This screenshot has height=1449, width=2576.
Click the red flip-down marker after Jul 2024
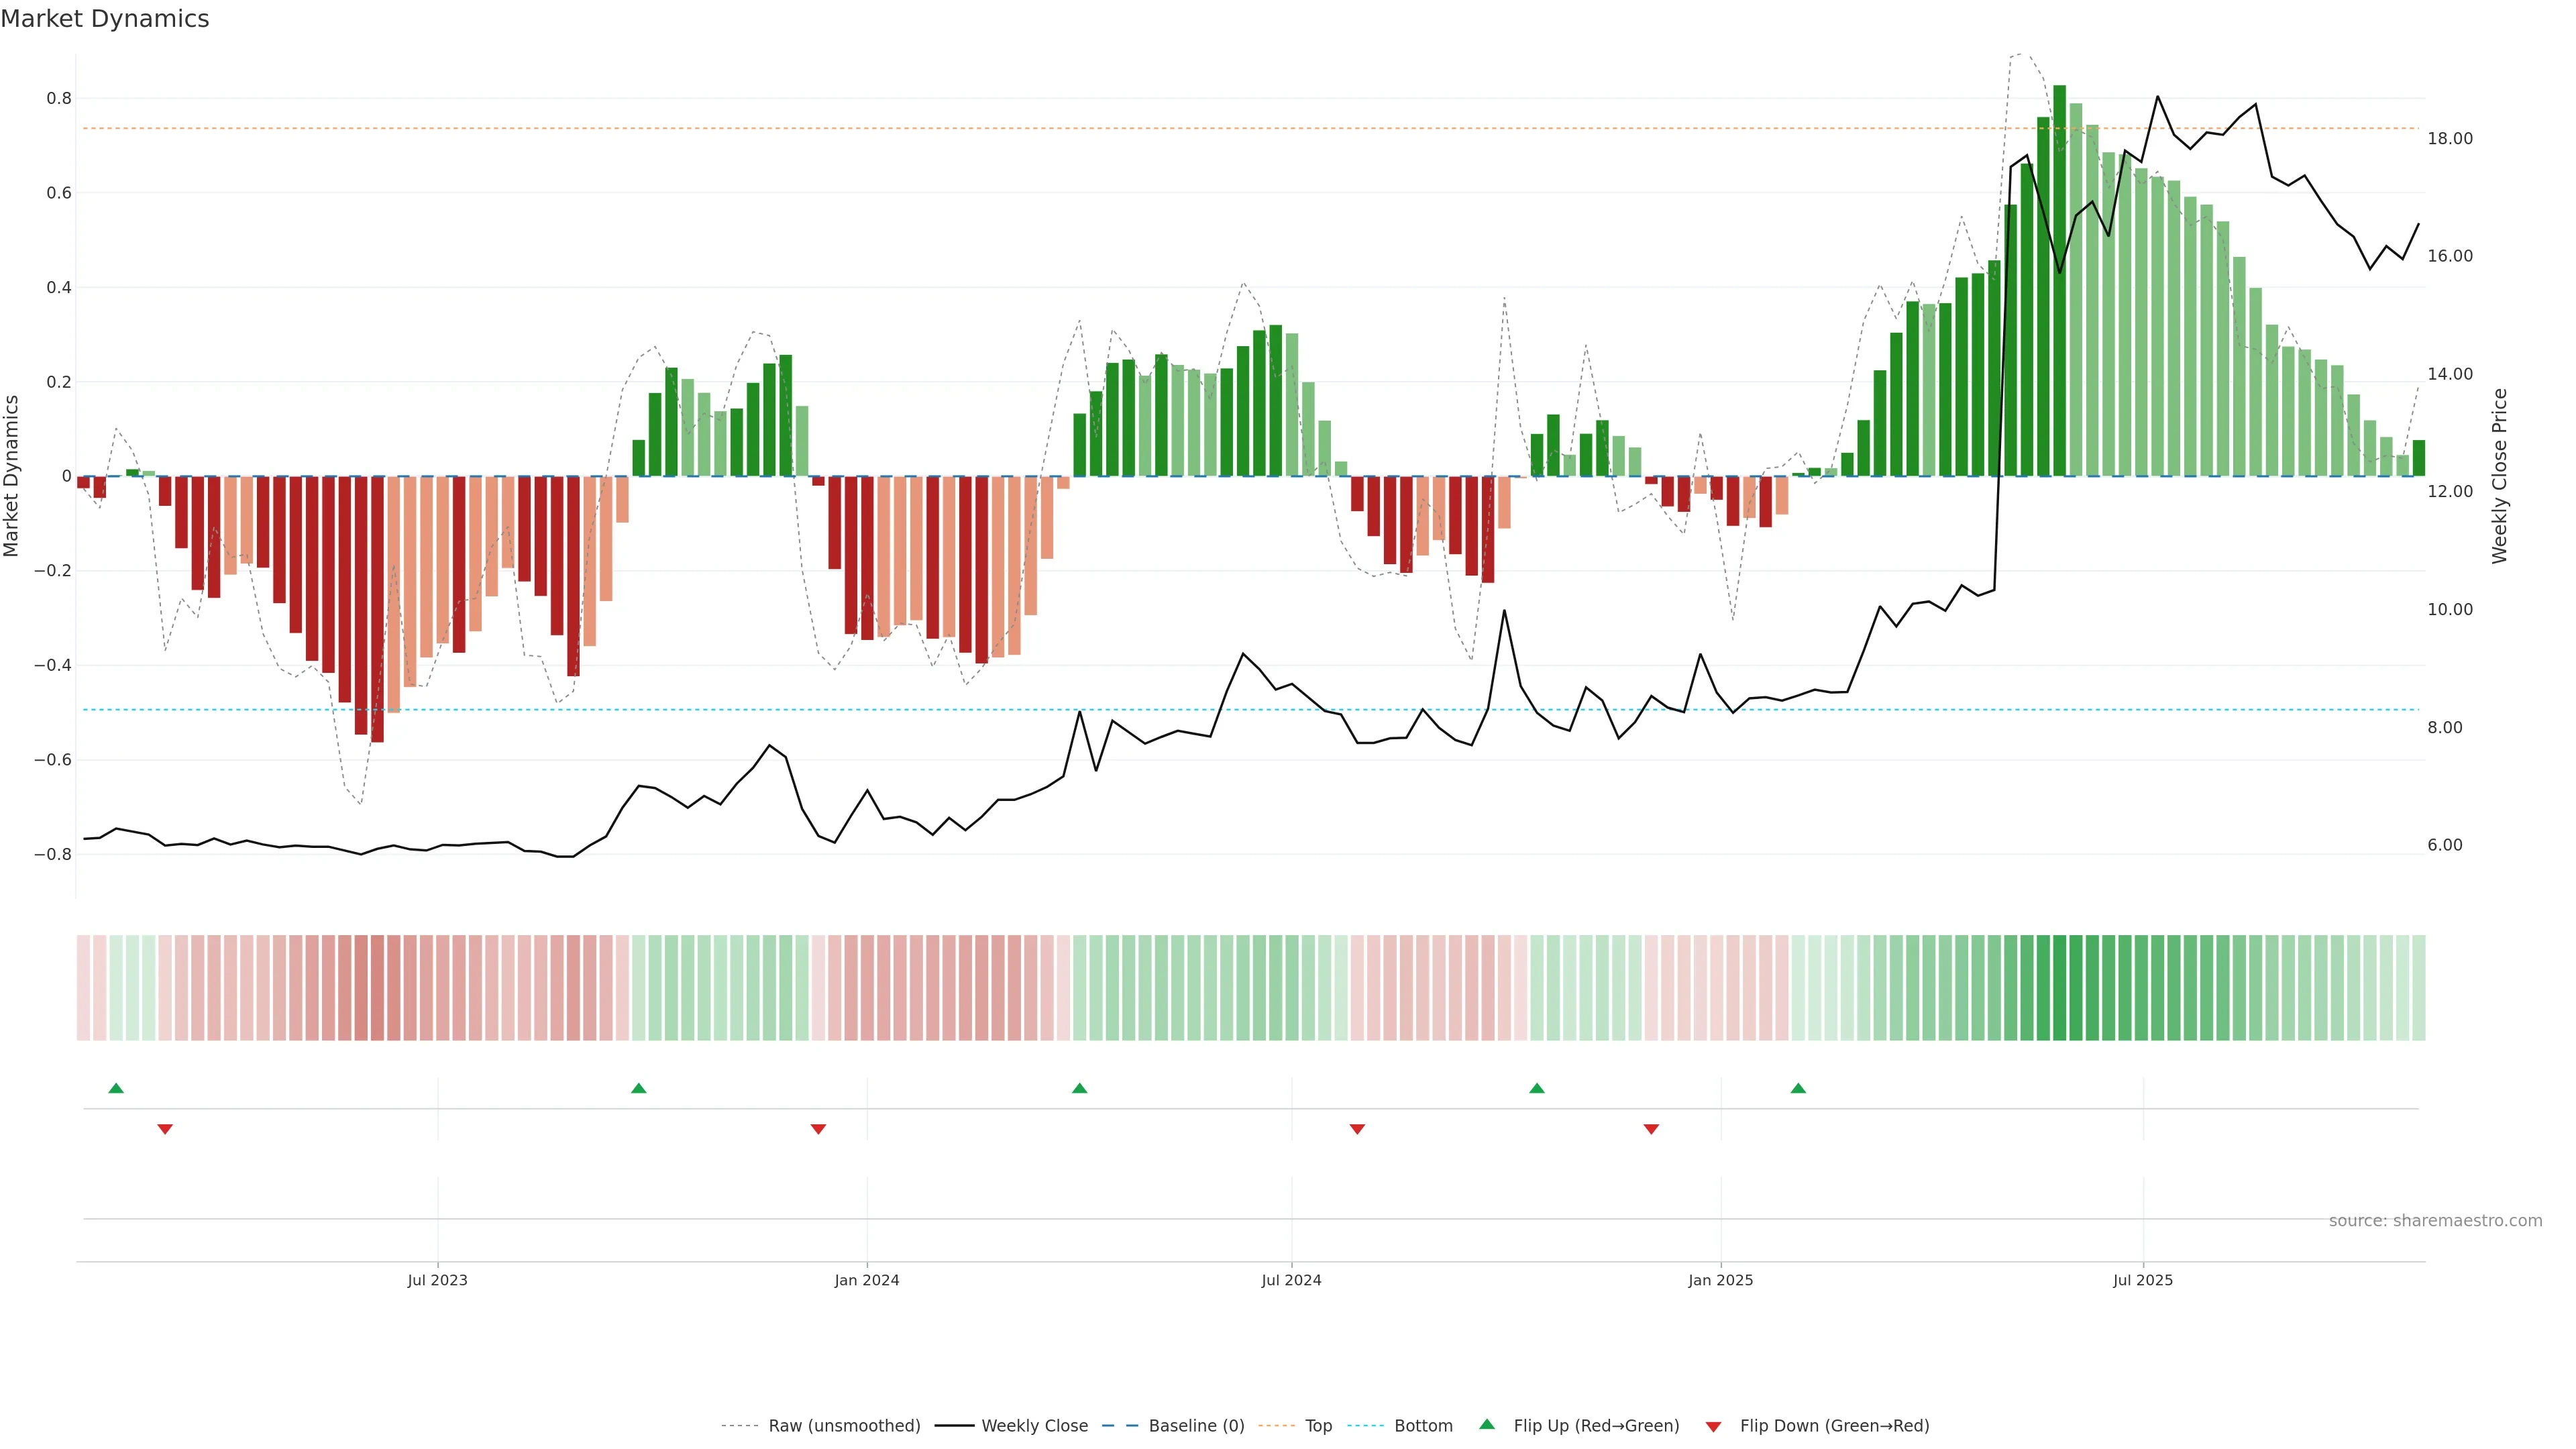[x=1357, y=1129]
